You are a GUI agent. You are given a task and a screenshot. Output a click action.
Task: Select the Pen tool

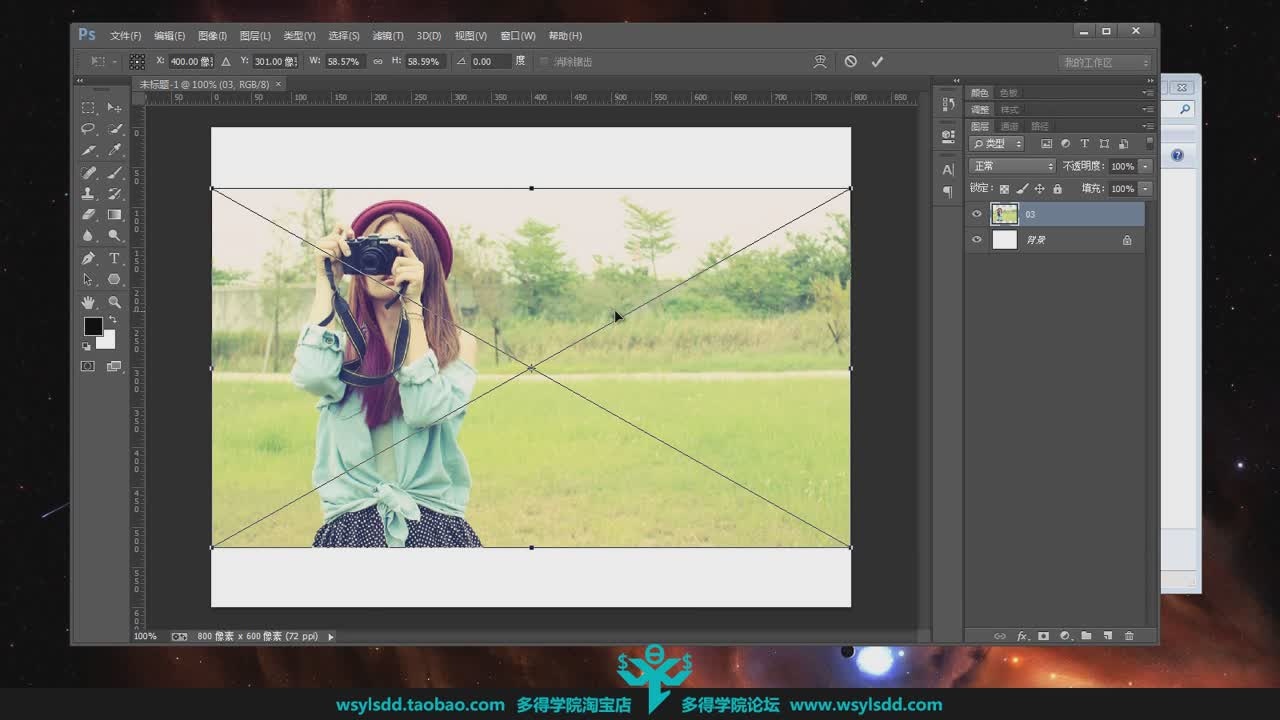88,259
